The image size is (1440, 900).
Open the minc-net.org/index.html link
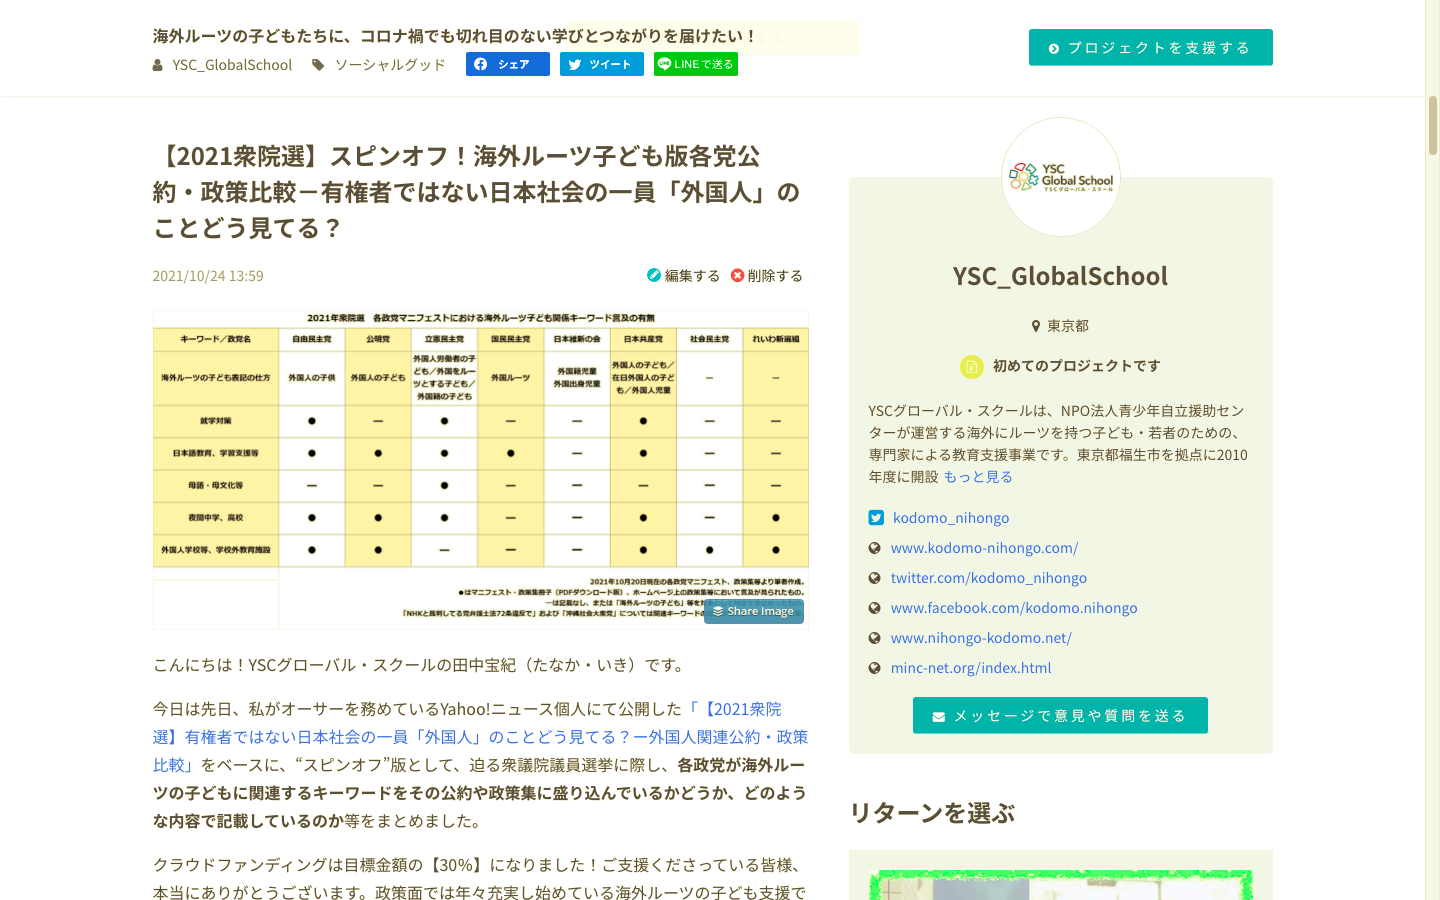970,667
